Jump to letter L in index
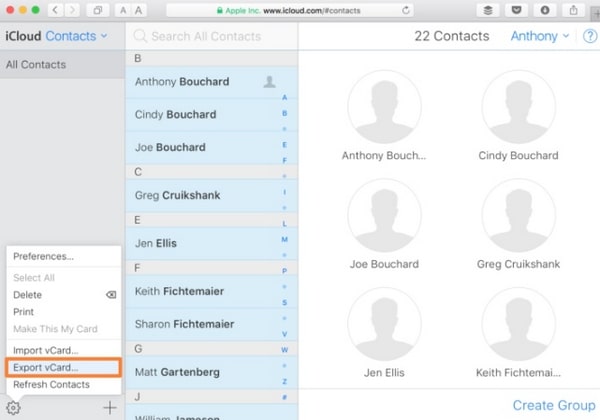600x420 pixels. (x=284, y=224)
